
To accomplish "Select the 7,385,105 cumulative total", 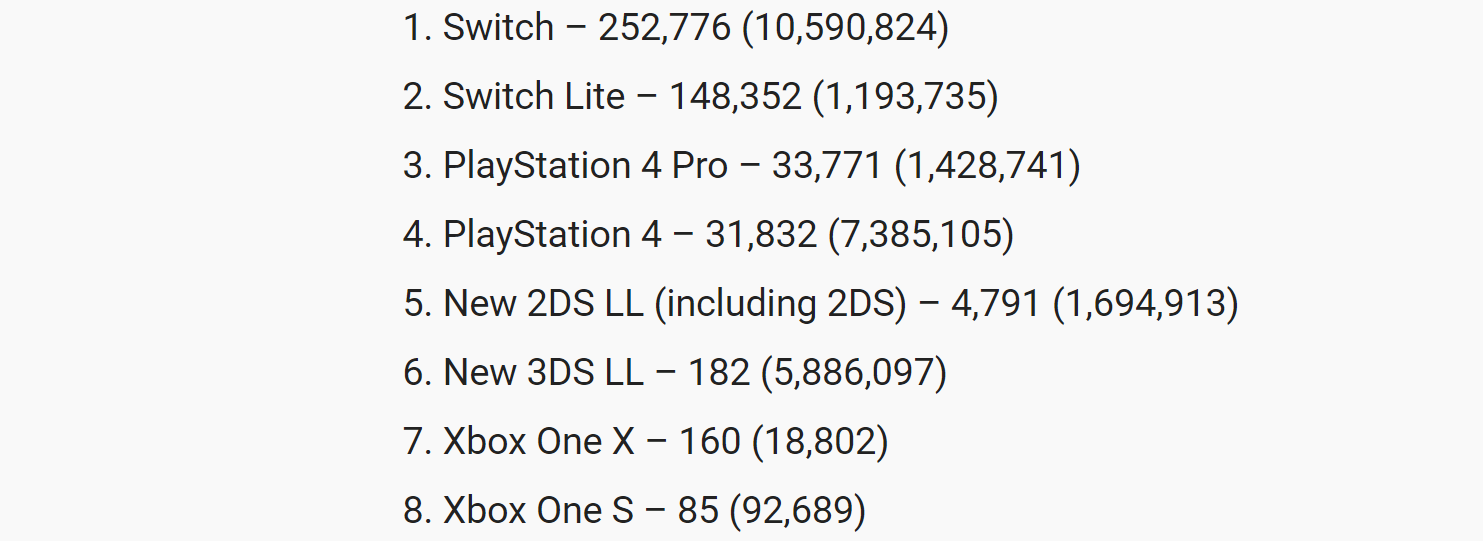I will (x=921, y=234).
